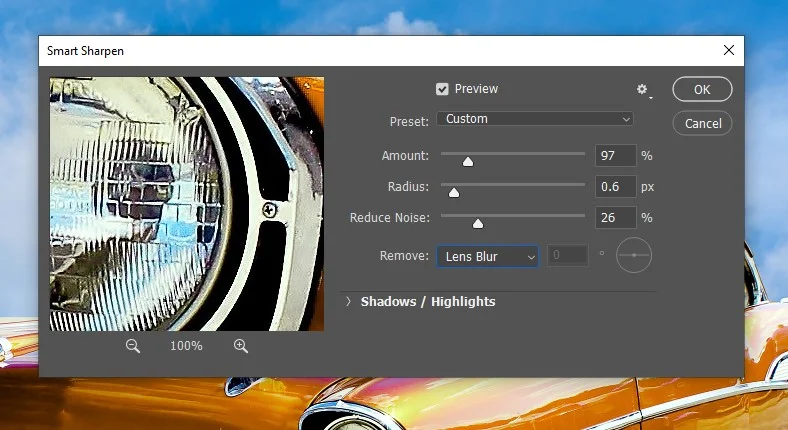Click the 100% zoom level text
Image resolution: width=788 pixels, height=430 pixels.
point(186,346)
